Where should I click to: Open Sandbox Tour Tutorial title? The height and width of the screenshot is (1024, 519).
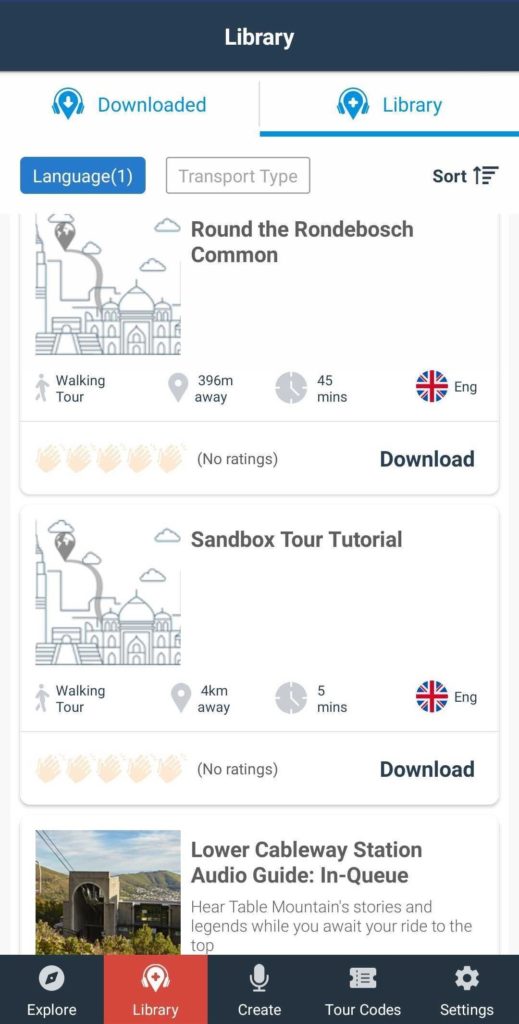coord(296,539)
